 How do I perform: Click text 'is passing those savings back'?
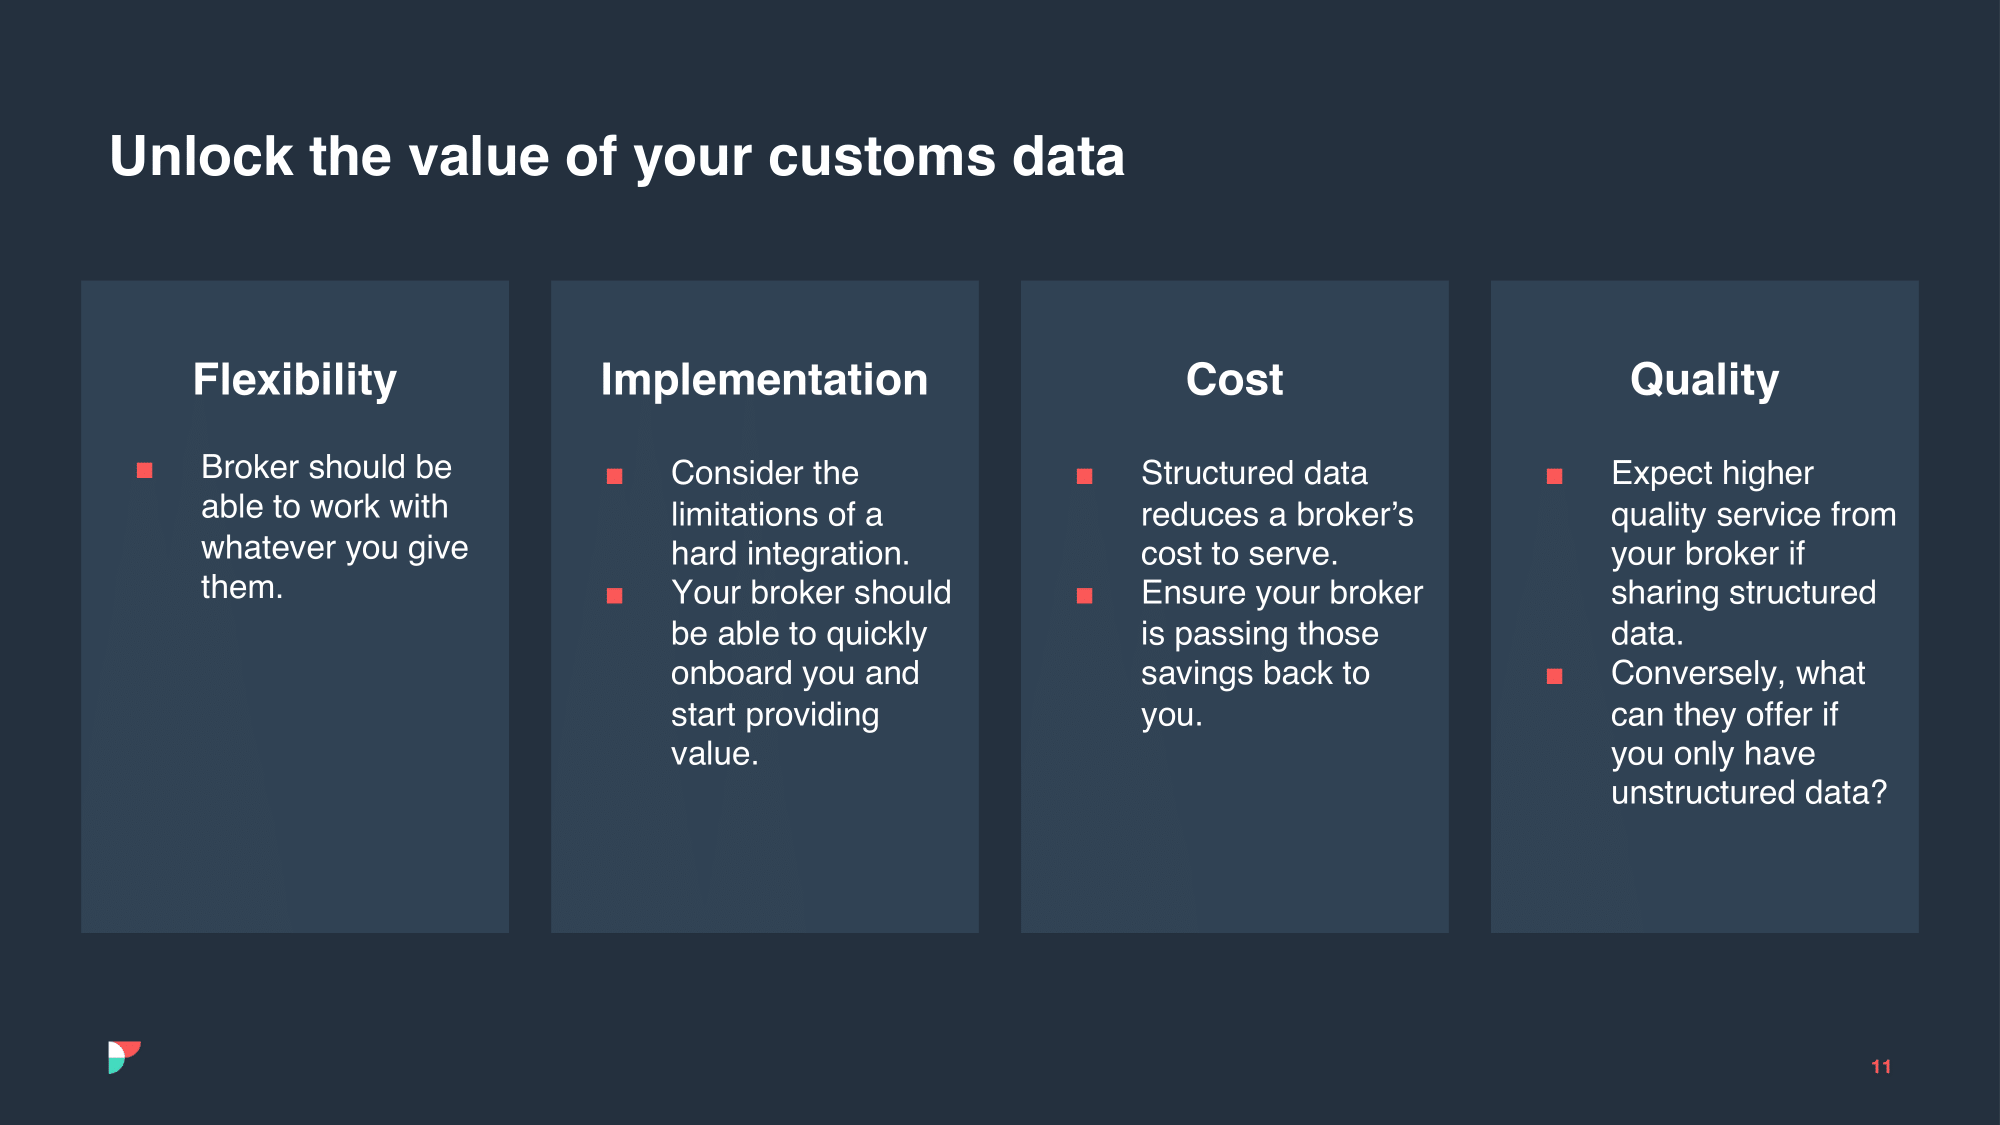point(1260,653)
